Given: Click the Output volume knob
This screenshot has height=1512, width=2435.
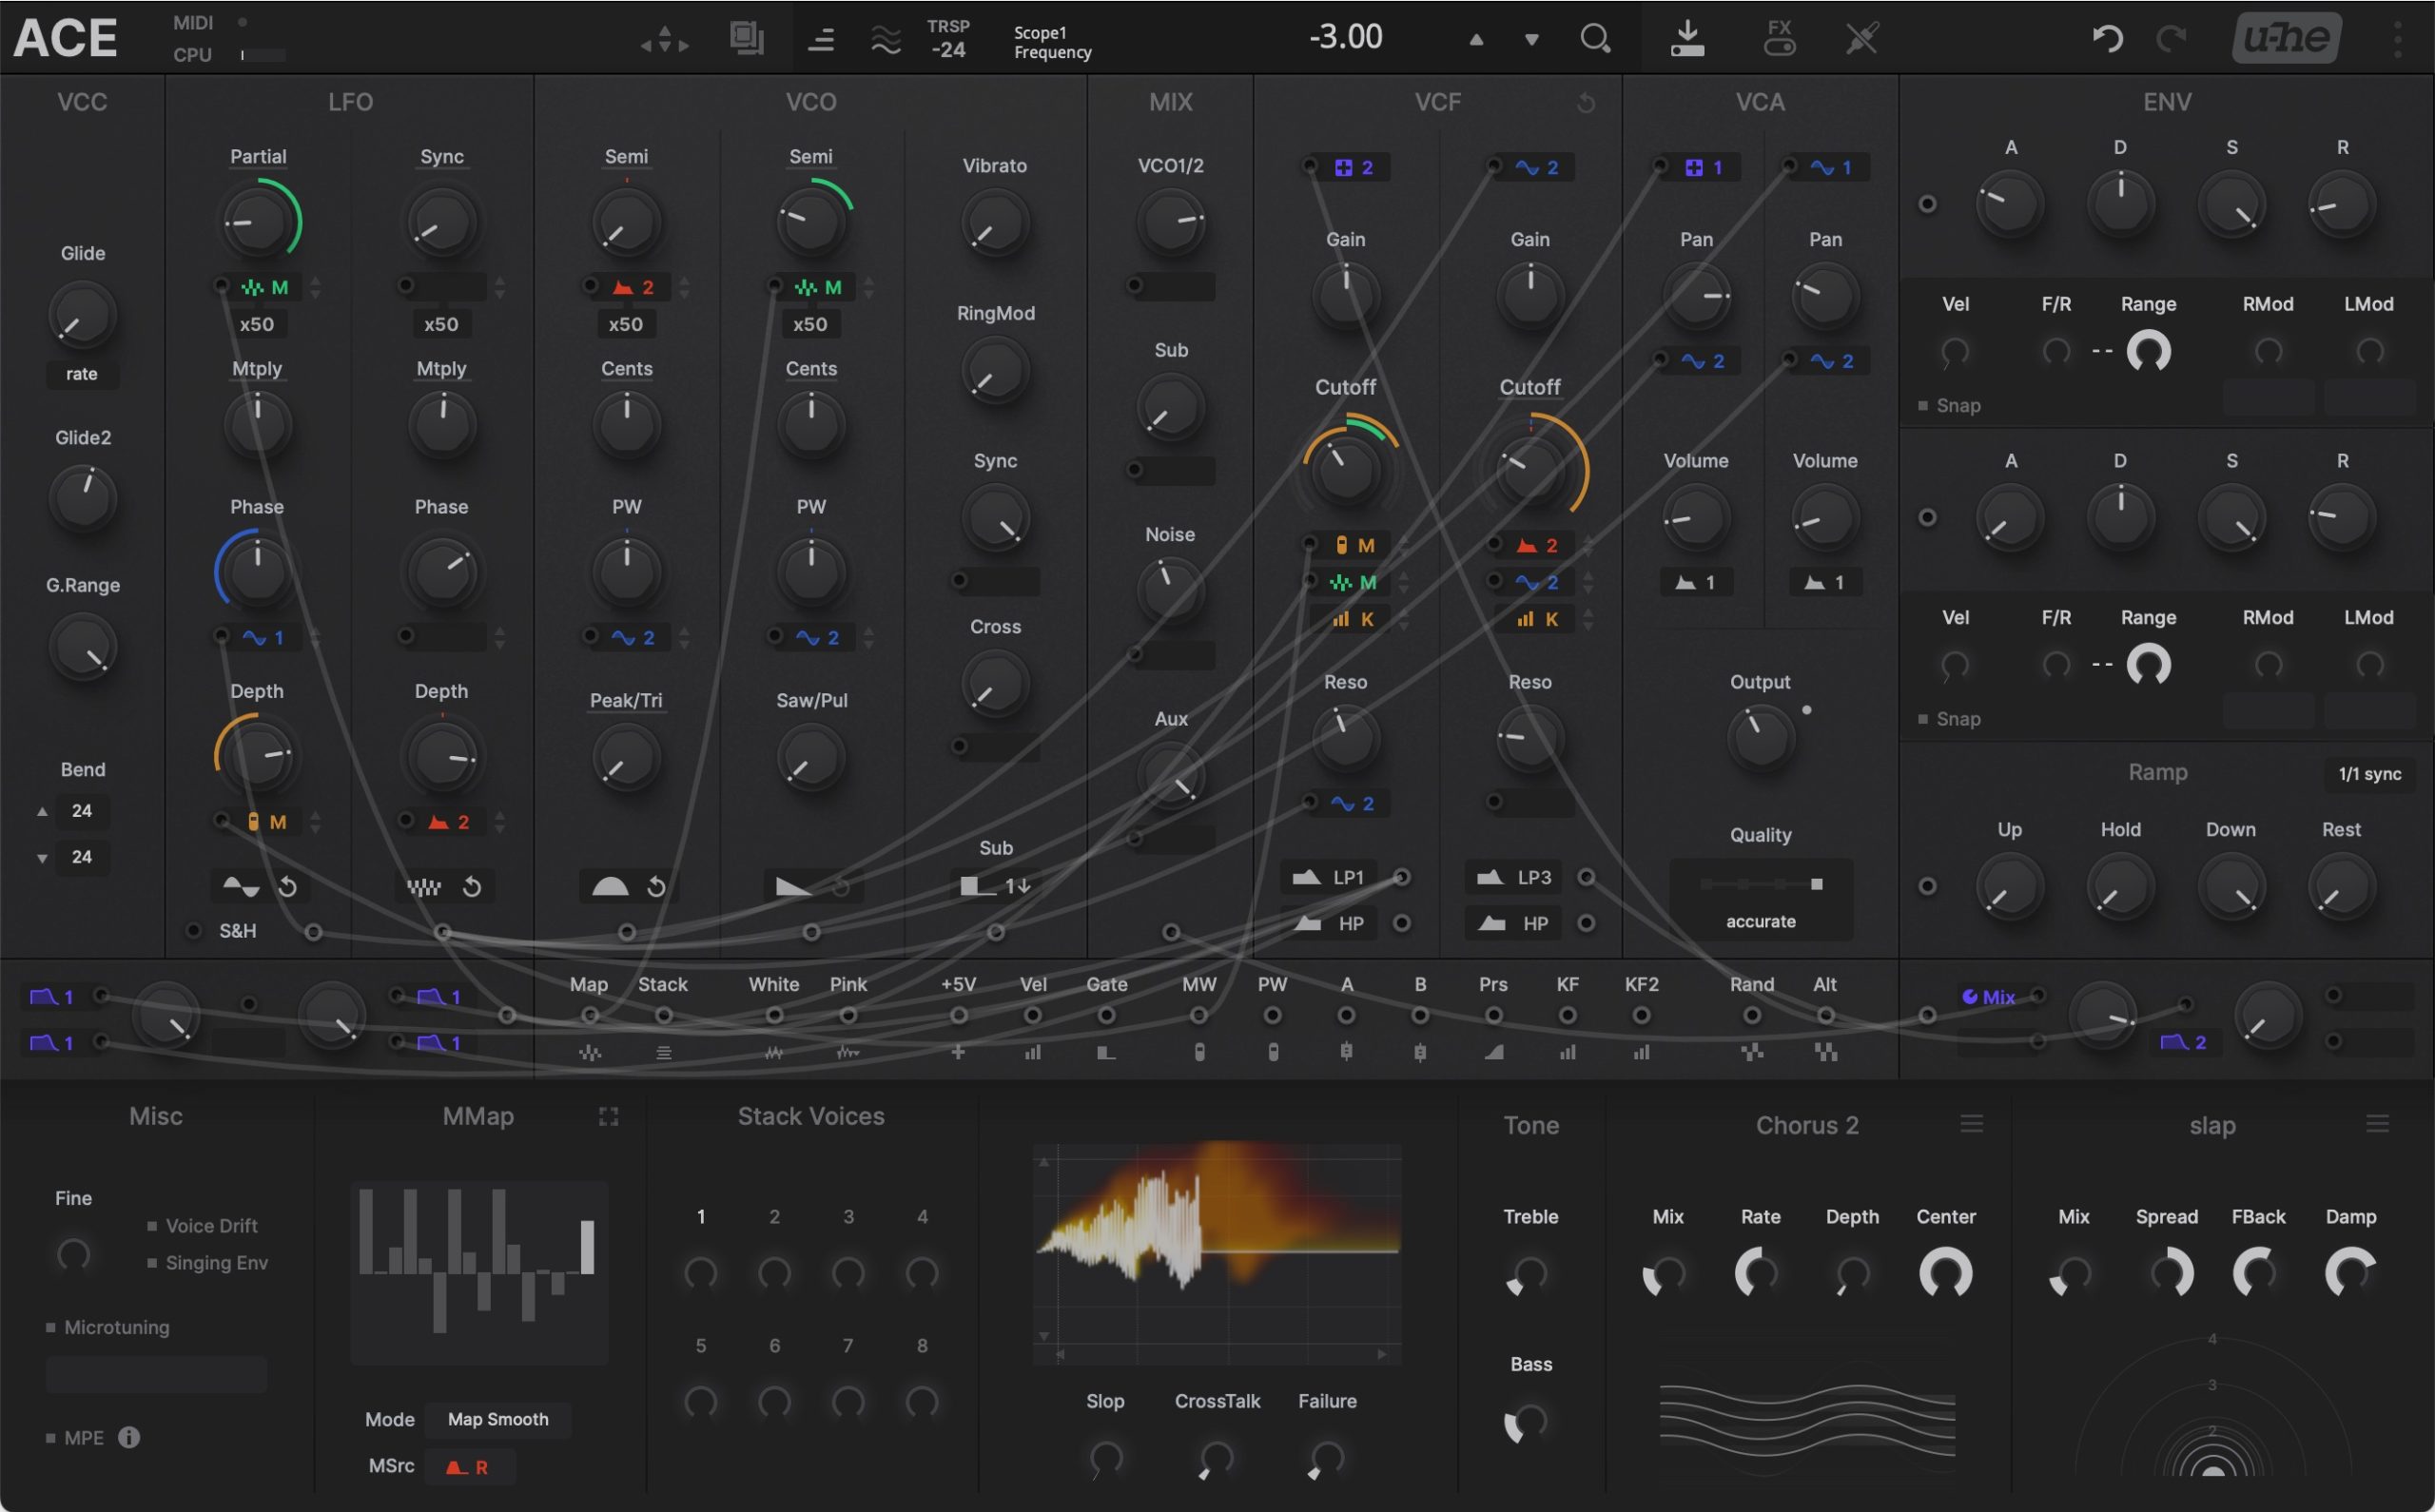Looking at the screenshot, I should point(1760,737).
